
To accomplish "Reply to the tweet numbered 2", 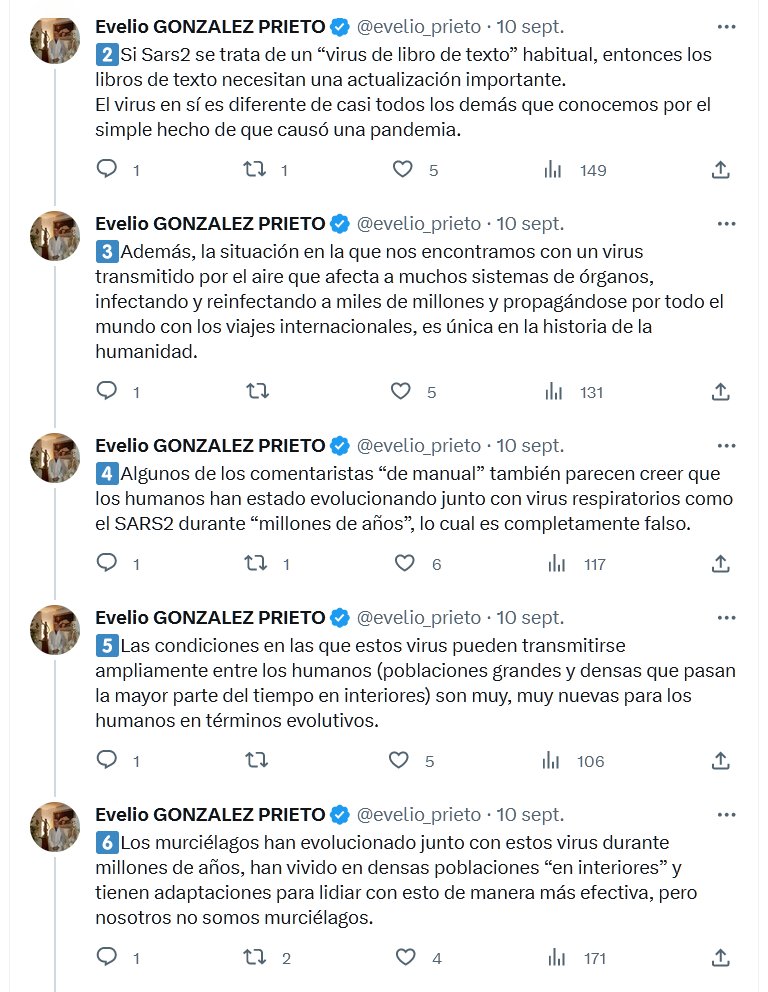I will (107, 170).
